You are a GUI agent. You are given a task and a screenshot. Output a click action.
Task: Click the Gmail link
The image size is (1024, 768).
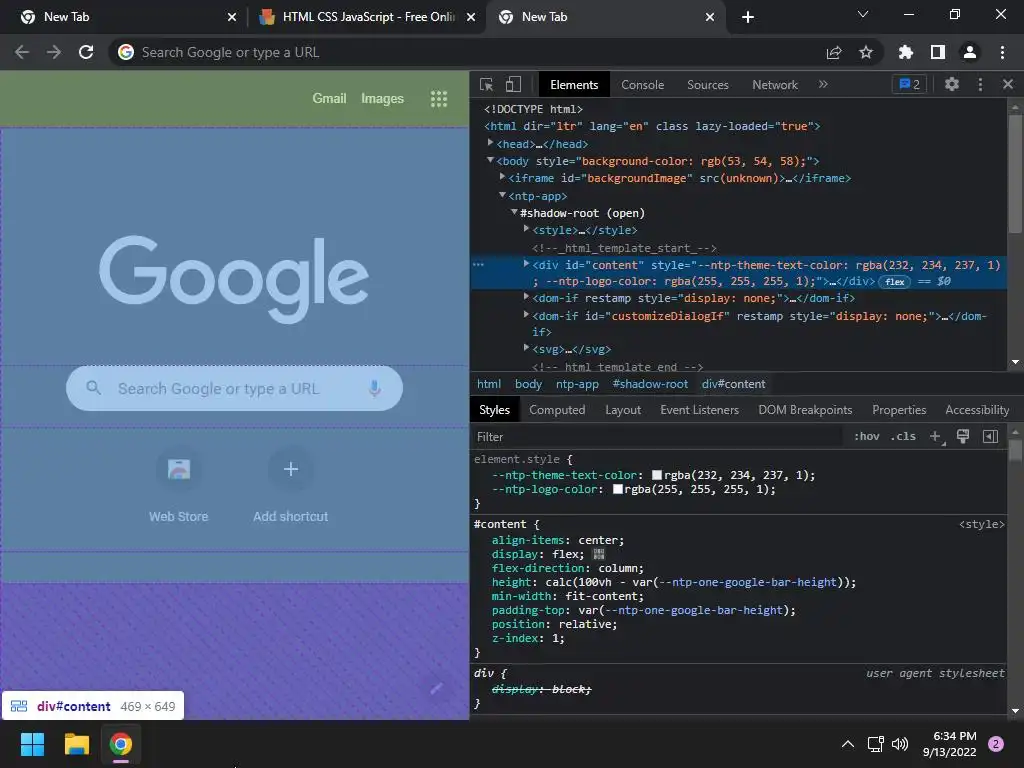pos(329,99)
